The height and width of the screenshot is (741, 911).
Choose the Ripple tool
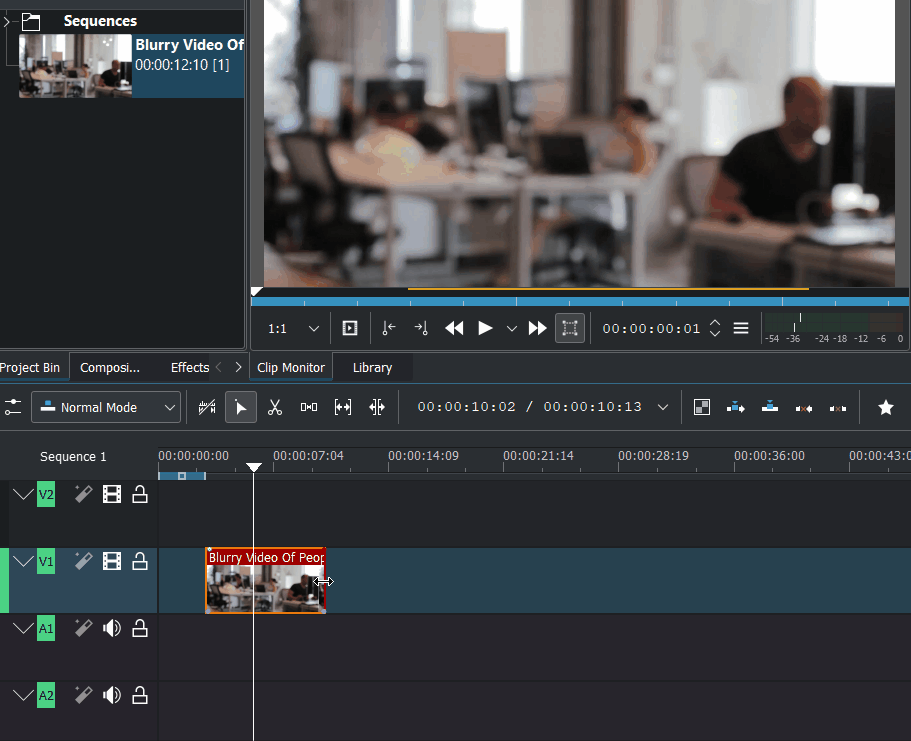(377, 407)
